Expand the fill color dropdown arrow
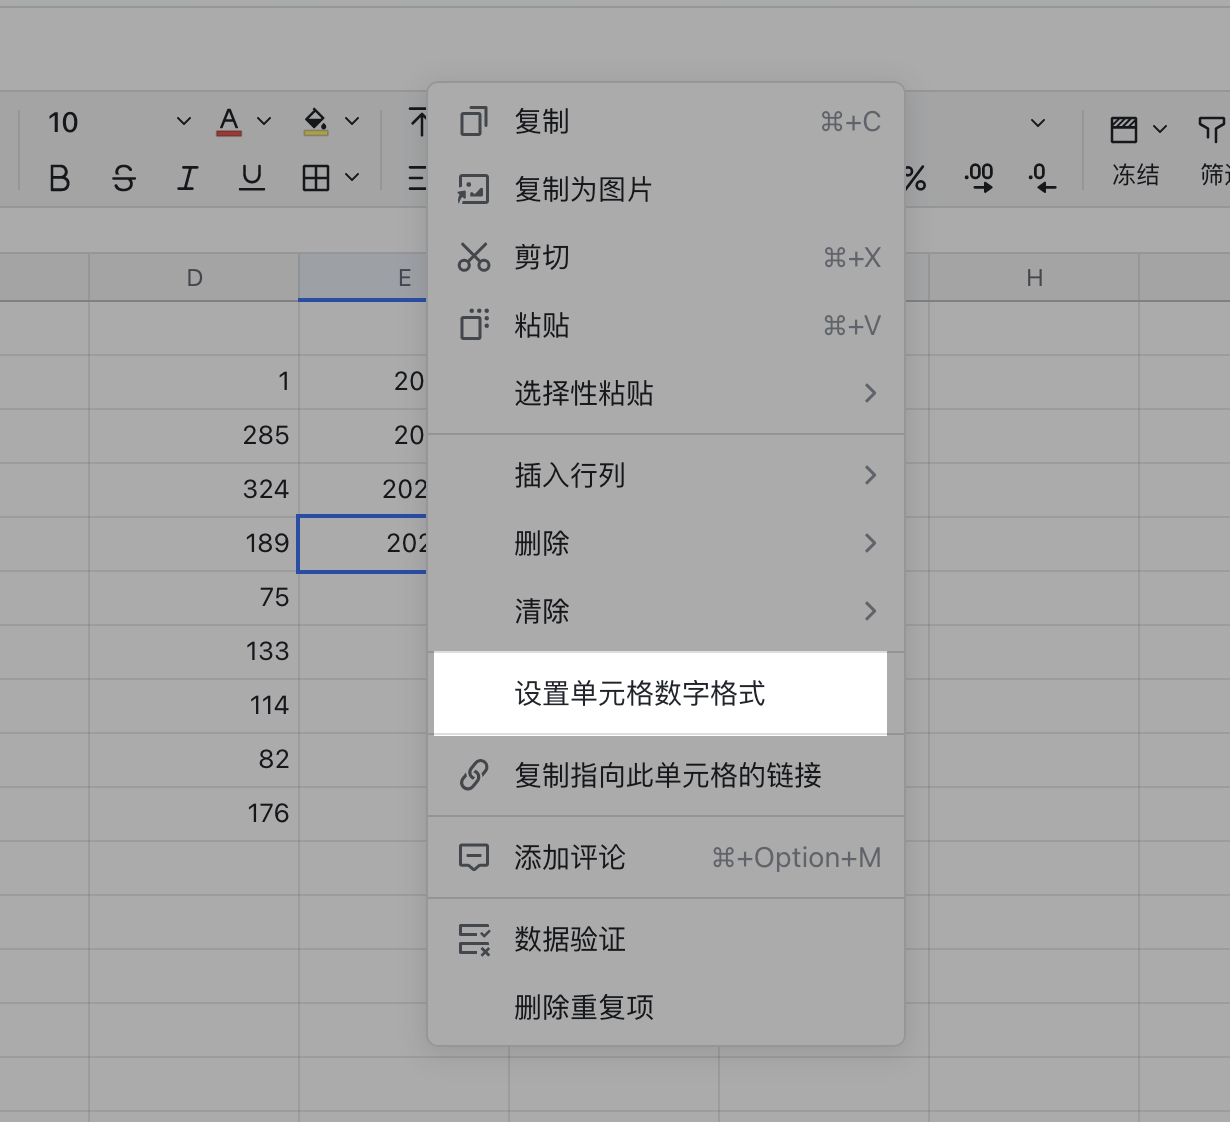The width and height of the screenshot is (1230, 1122). coord(352,122)
